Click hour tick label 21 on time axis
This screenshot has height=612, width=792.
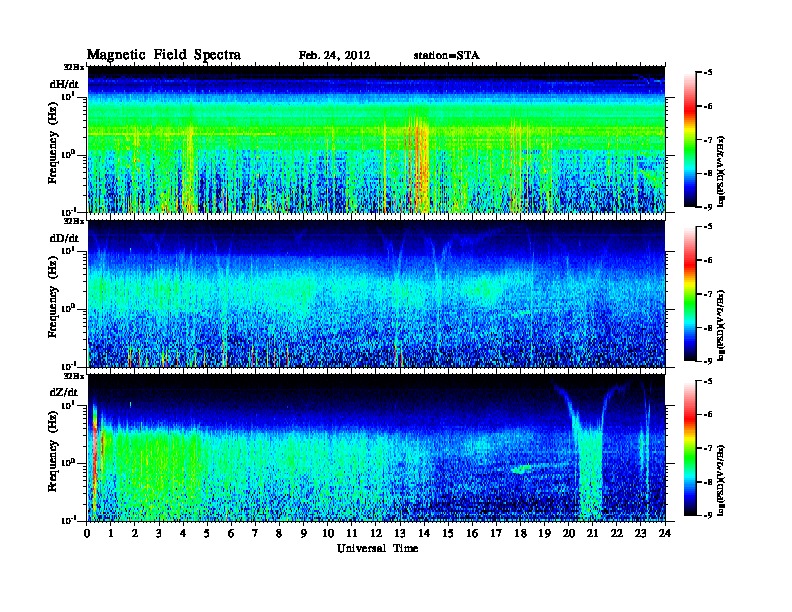(592, 534)
